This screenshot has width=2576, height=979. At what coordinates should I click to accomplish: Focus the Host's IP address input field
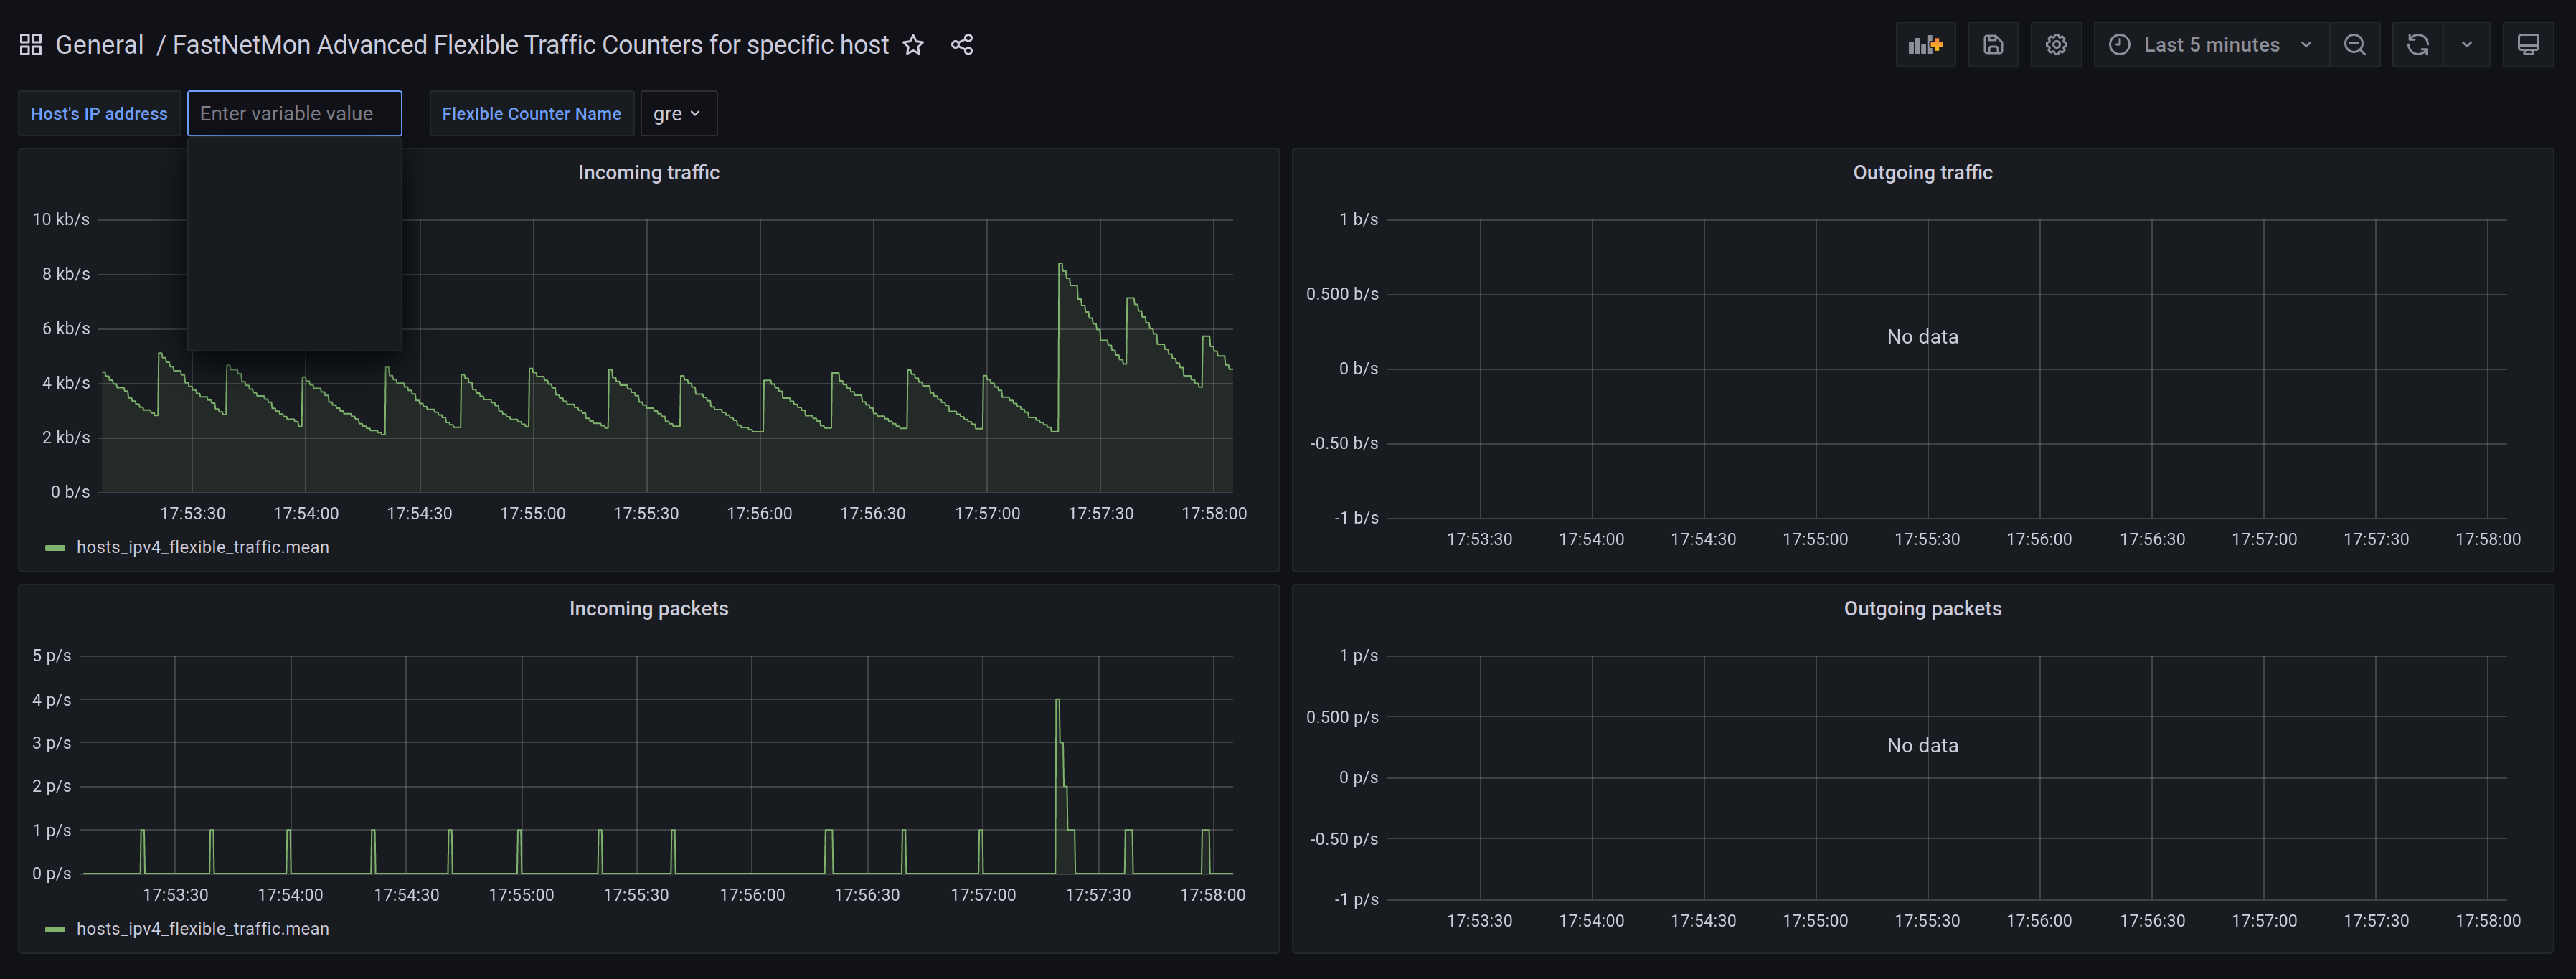click(294, 114)
